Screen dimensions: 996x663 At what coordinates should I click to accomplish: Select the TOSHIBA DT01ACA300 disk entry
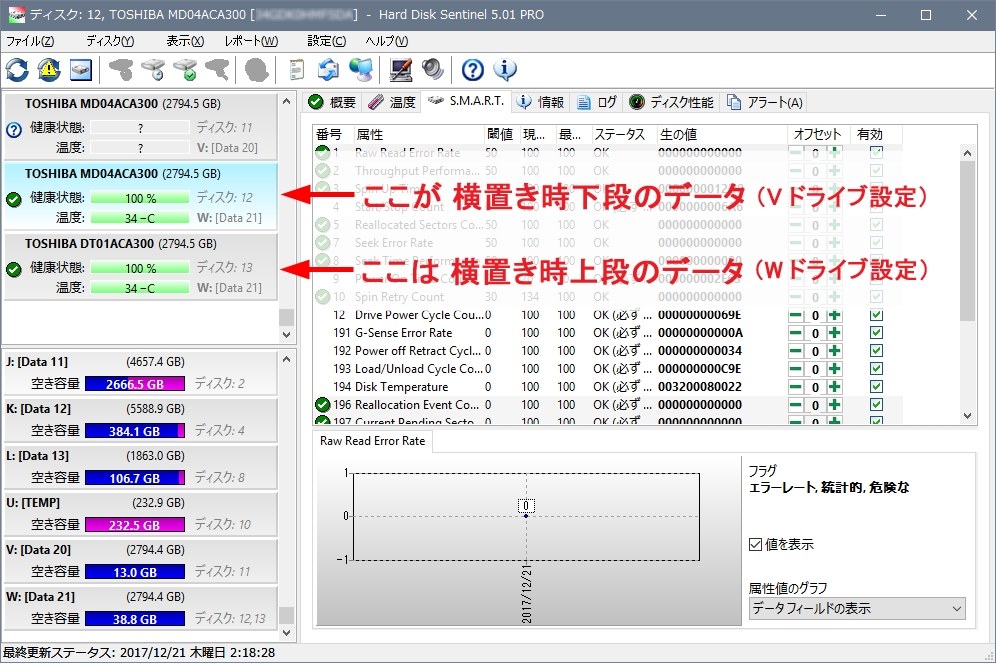pyautogui.click(x=140, y=267)
